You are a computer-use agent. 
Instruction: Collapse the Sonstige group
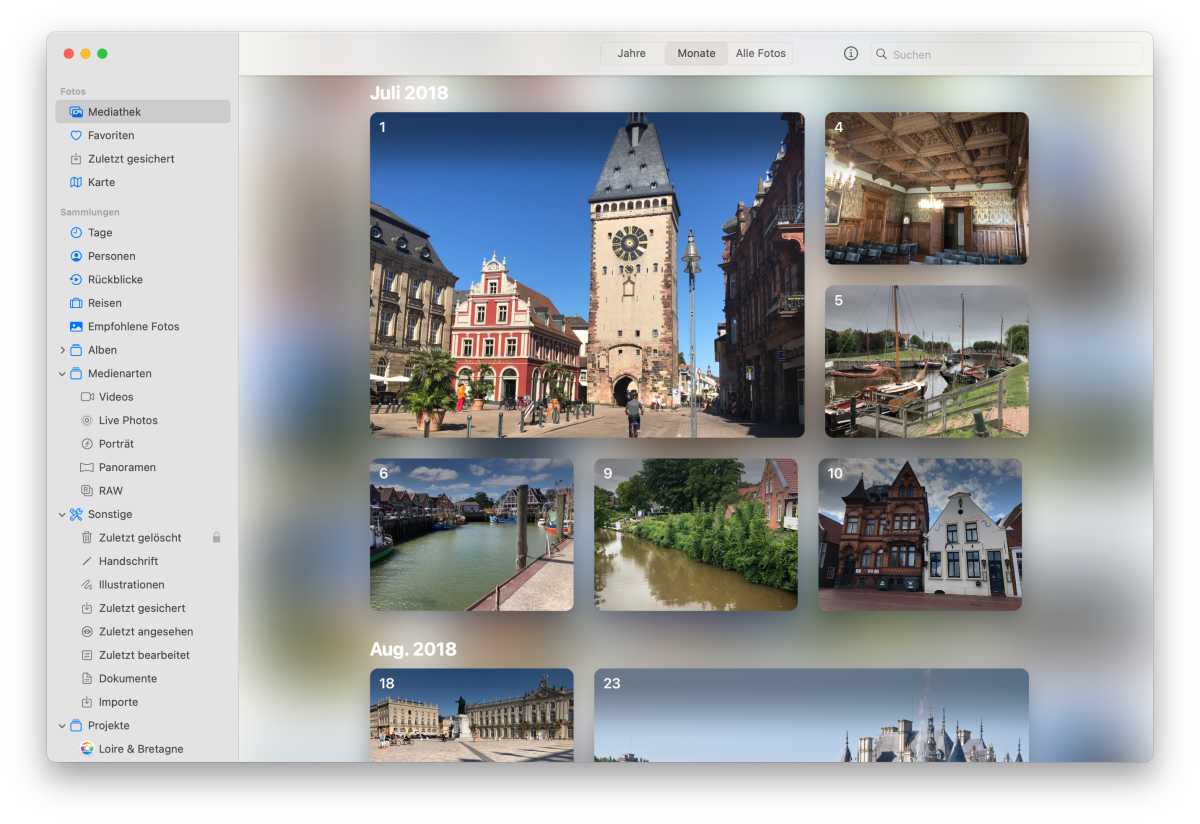click(x=62, y=514)
